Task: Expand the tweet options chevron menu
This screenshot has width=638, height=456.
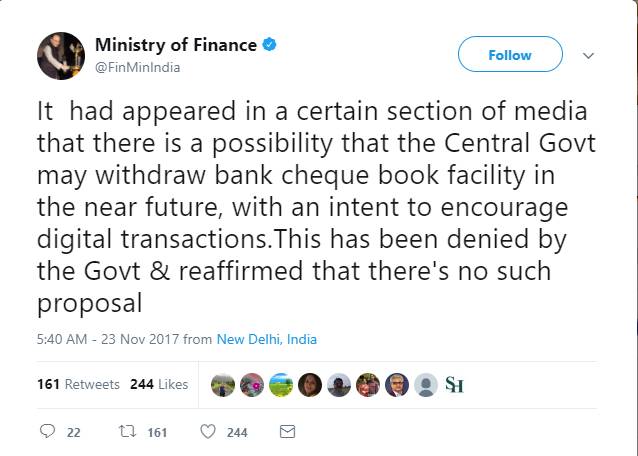Action: (588, 55)
